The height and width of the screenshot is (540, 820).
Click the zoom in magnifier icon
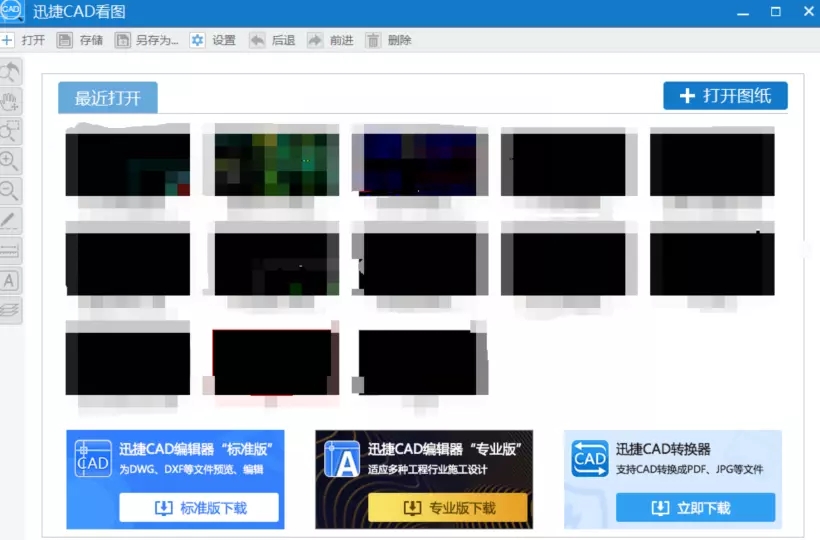pyautogui.click(x=10, y=160)
